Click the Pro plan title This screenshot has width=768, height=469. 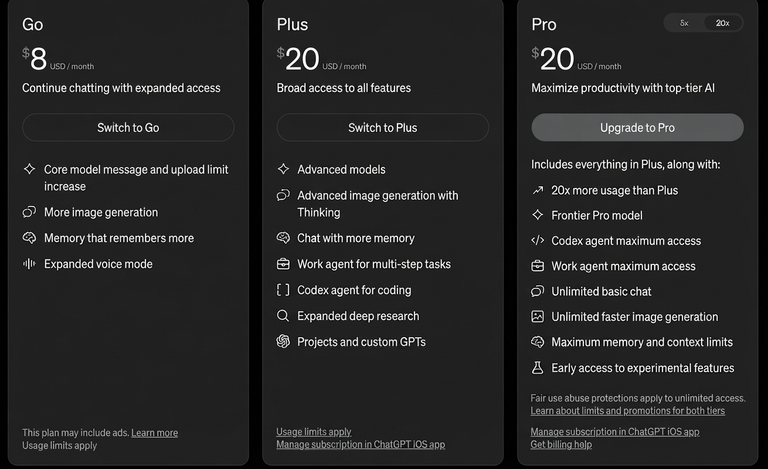click(x=544, y=24)
